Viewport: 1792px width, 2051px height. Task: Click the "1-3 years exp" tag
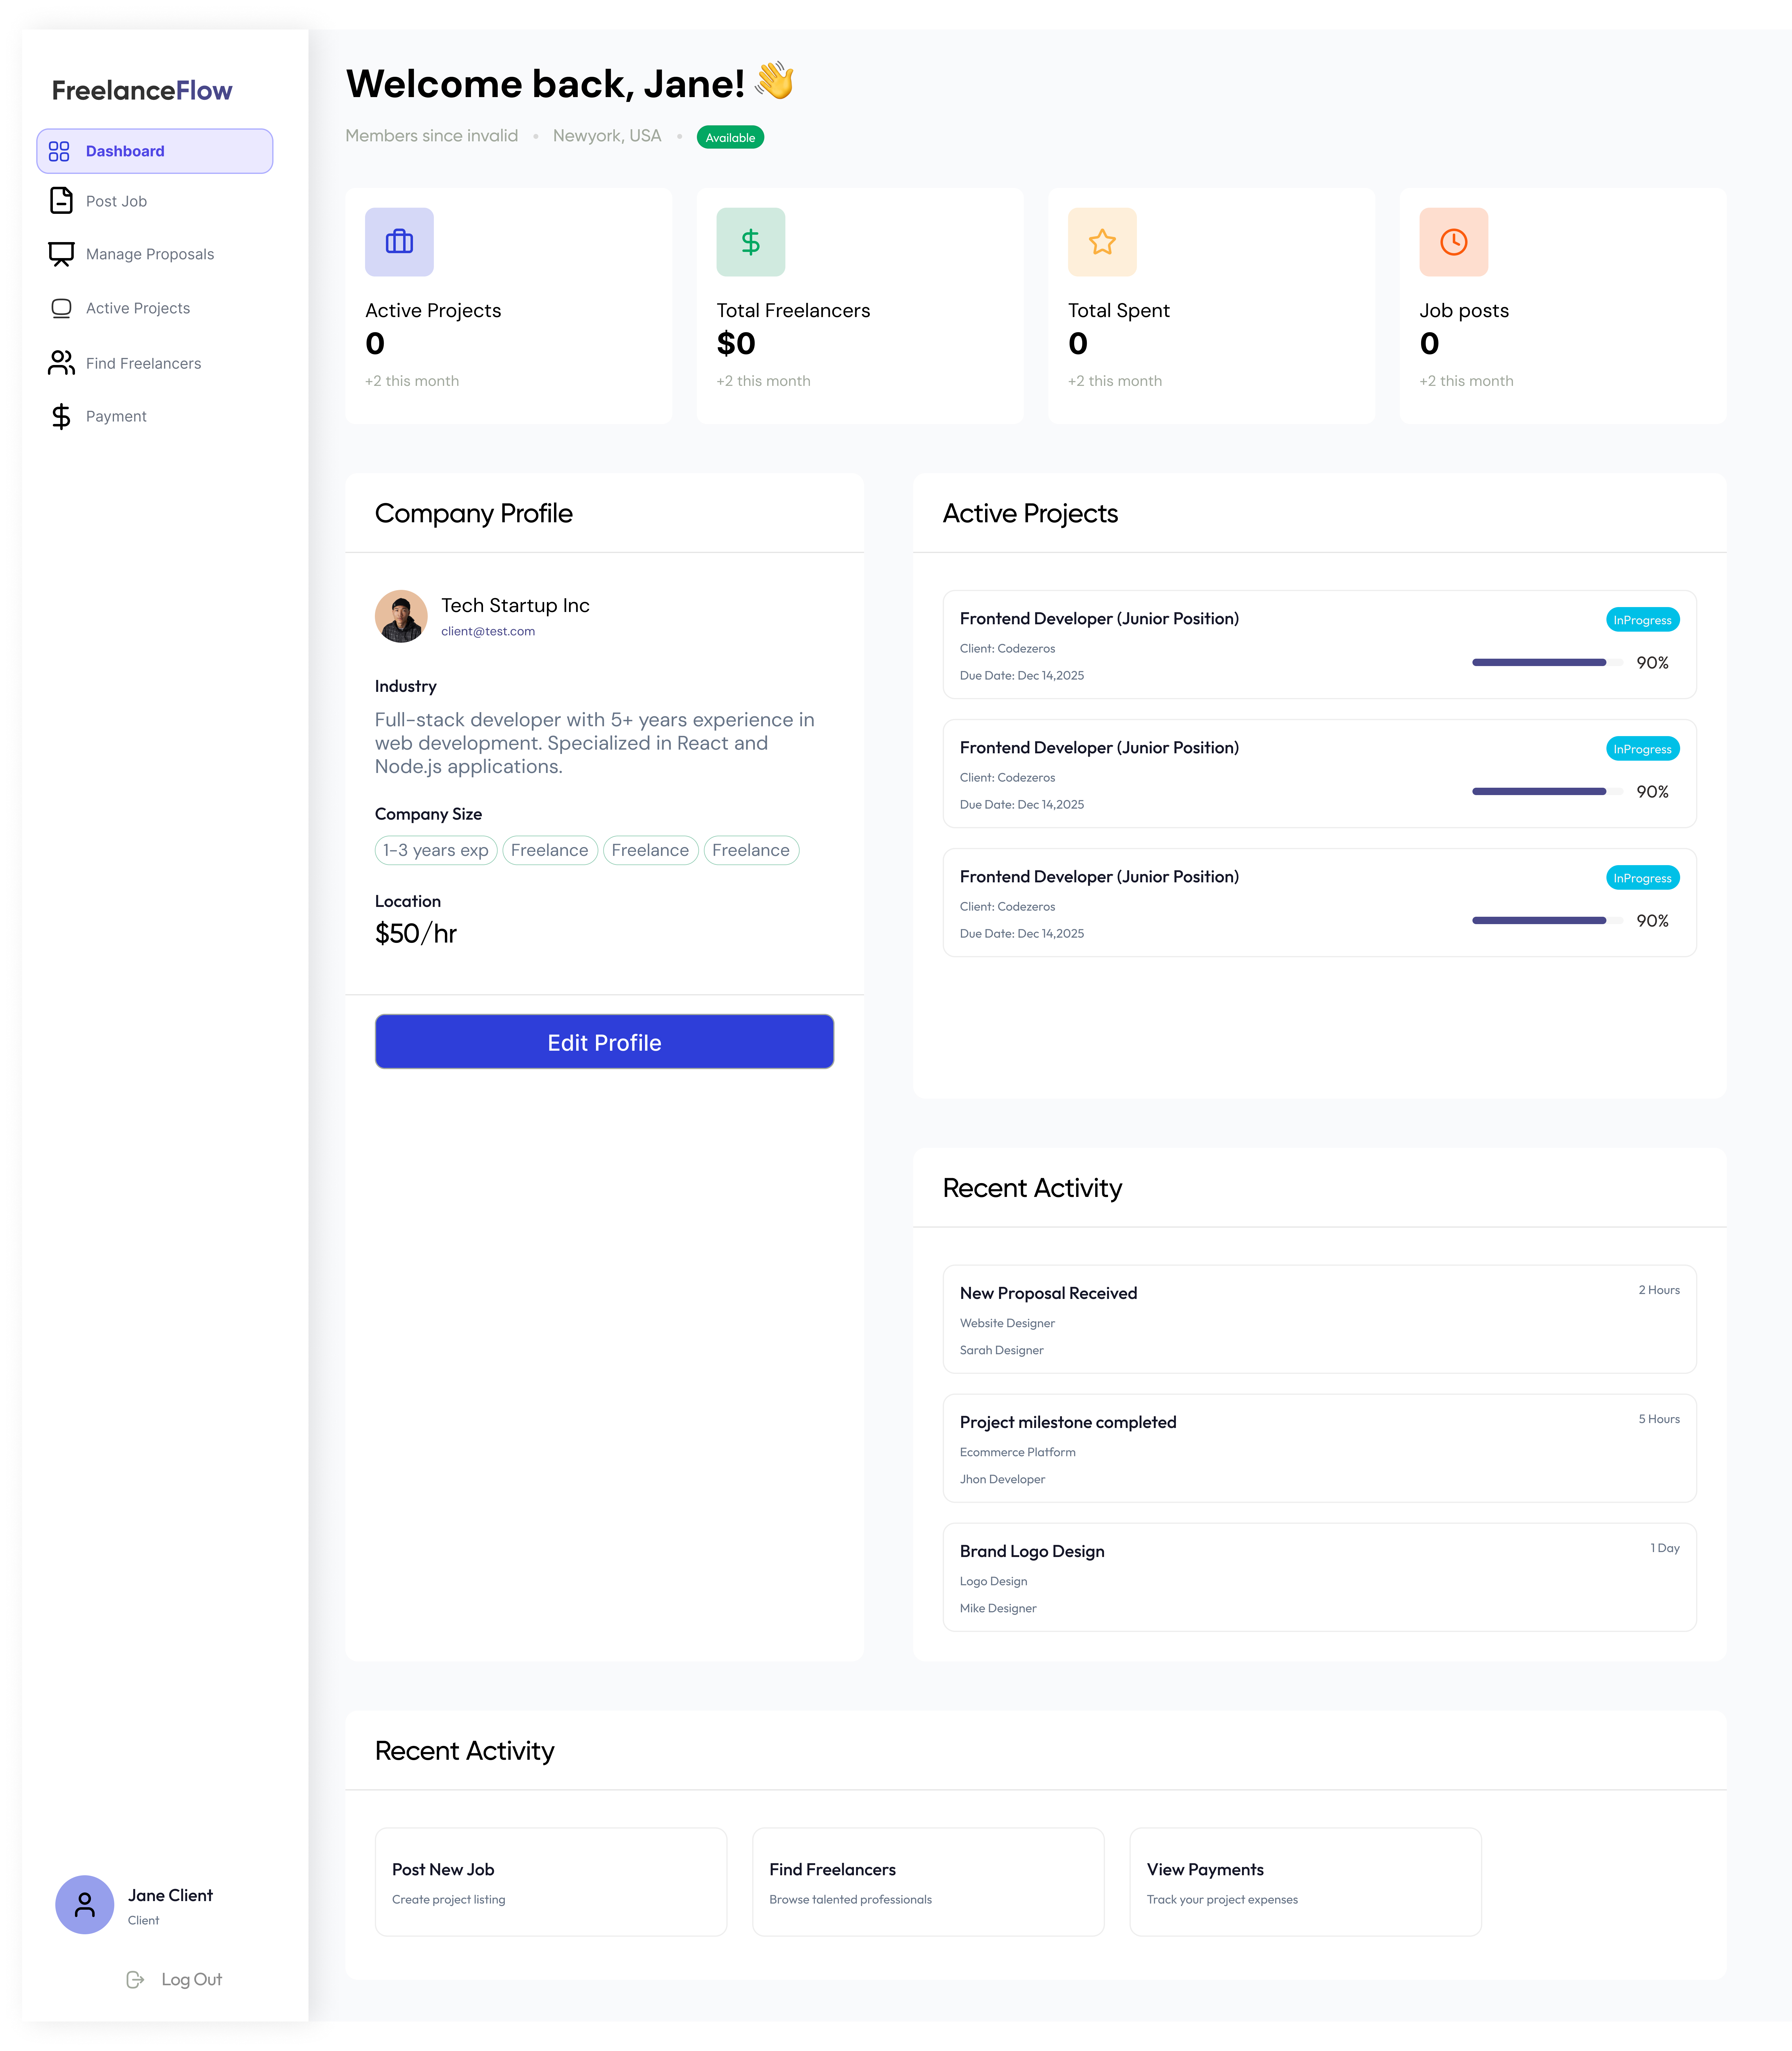point(436,850)
